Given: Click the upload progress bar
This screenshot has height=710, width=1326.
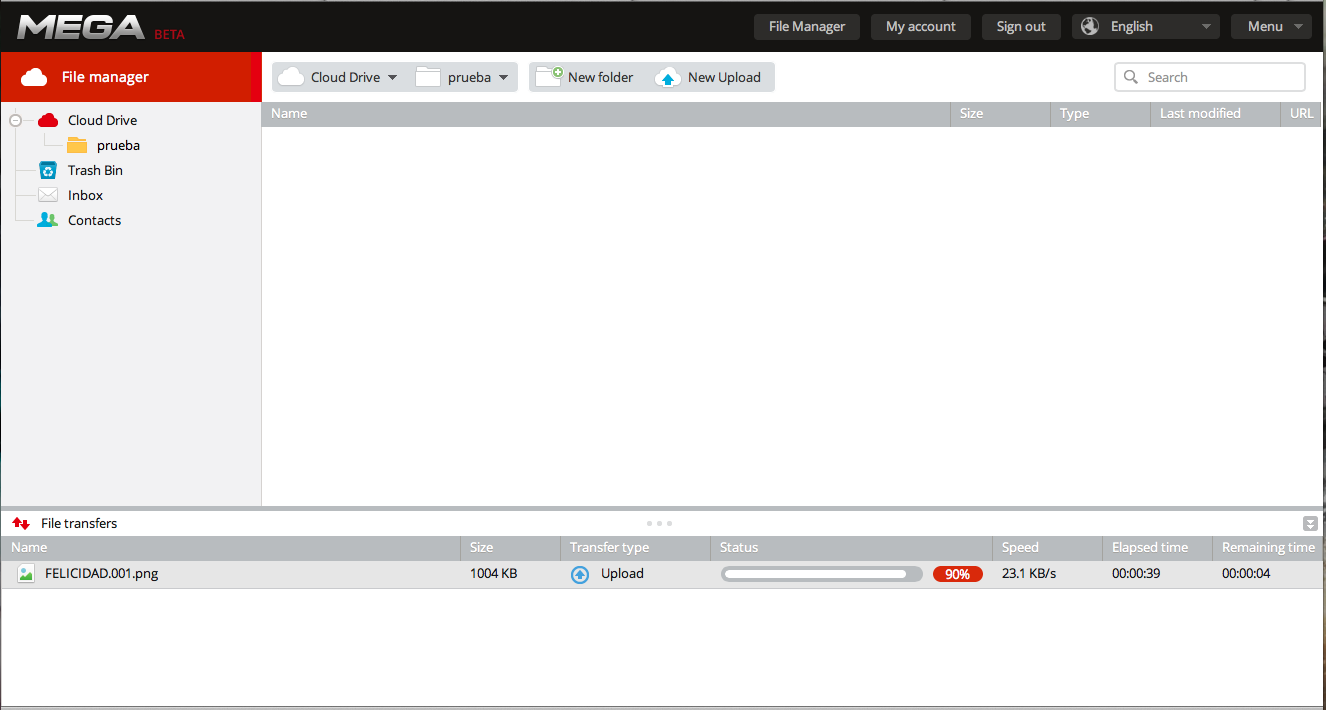Looking at the screenshot, I should click(821, 574).
